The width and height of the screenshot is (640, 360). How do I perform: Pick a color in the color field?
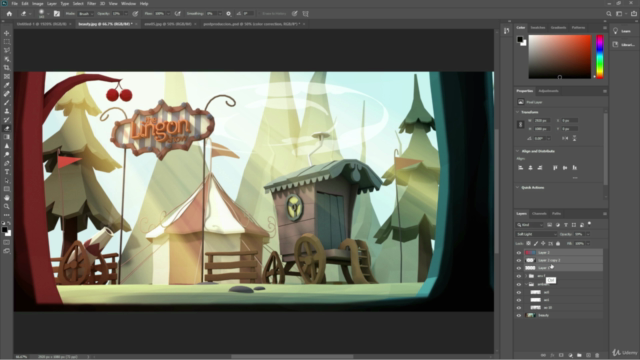click(560, 57)
